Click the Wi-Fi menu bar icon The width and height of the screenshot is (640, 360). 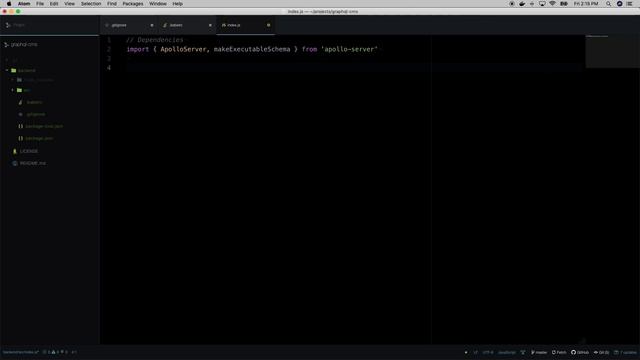552,4
